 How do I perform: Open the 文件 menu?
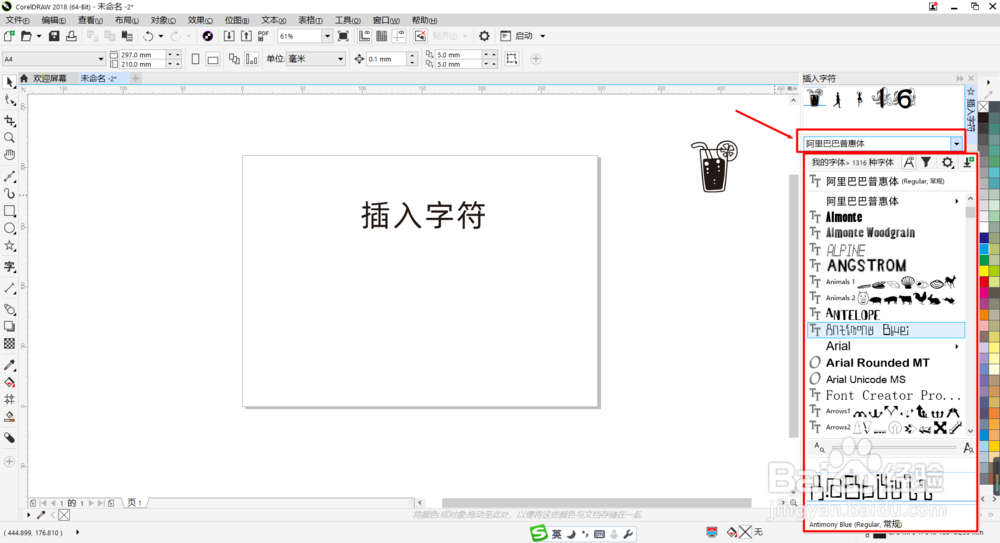(17, 20)
